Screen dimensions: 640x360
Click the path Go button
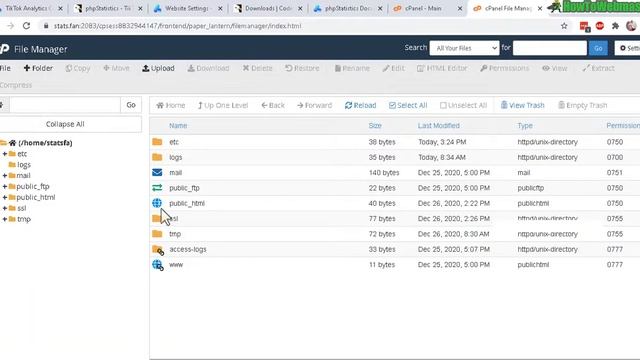tap(131, 105)
